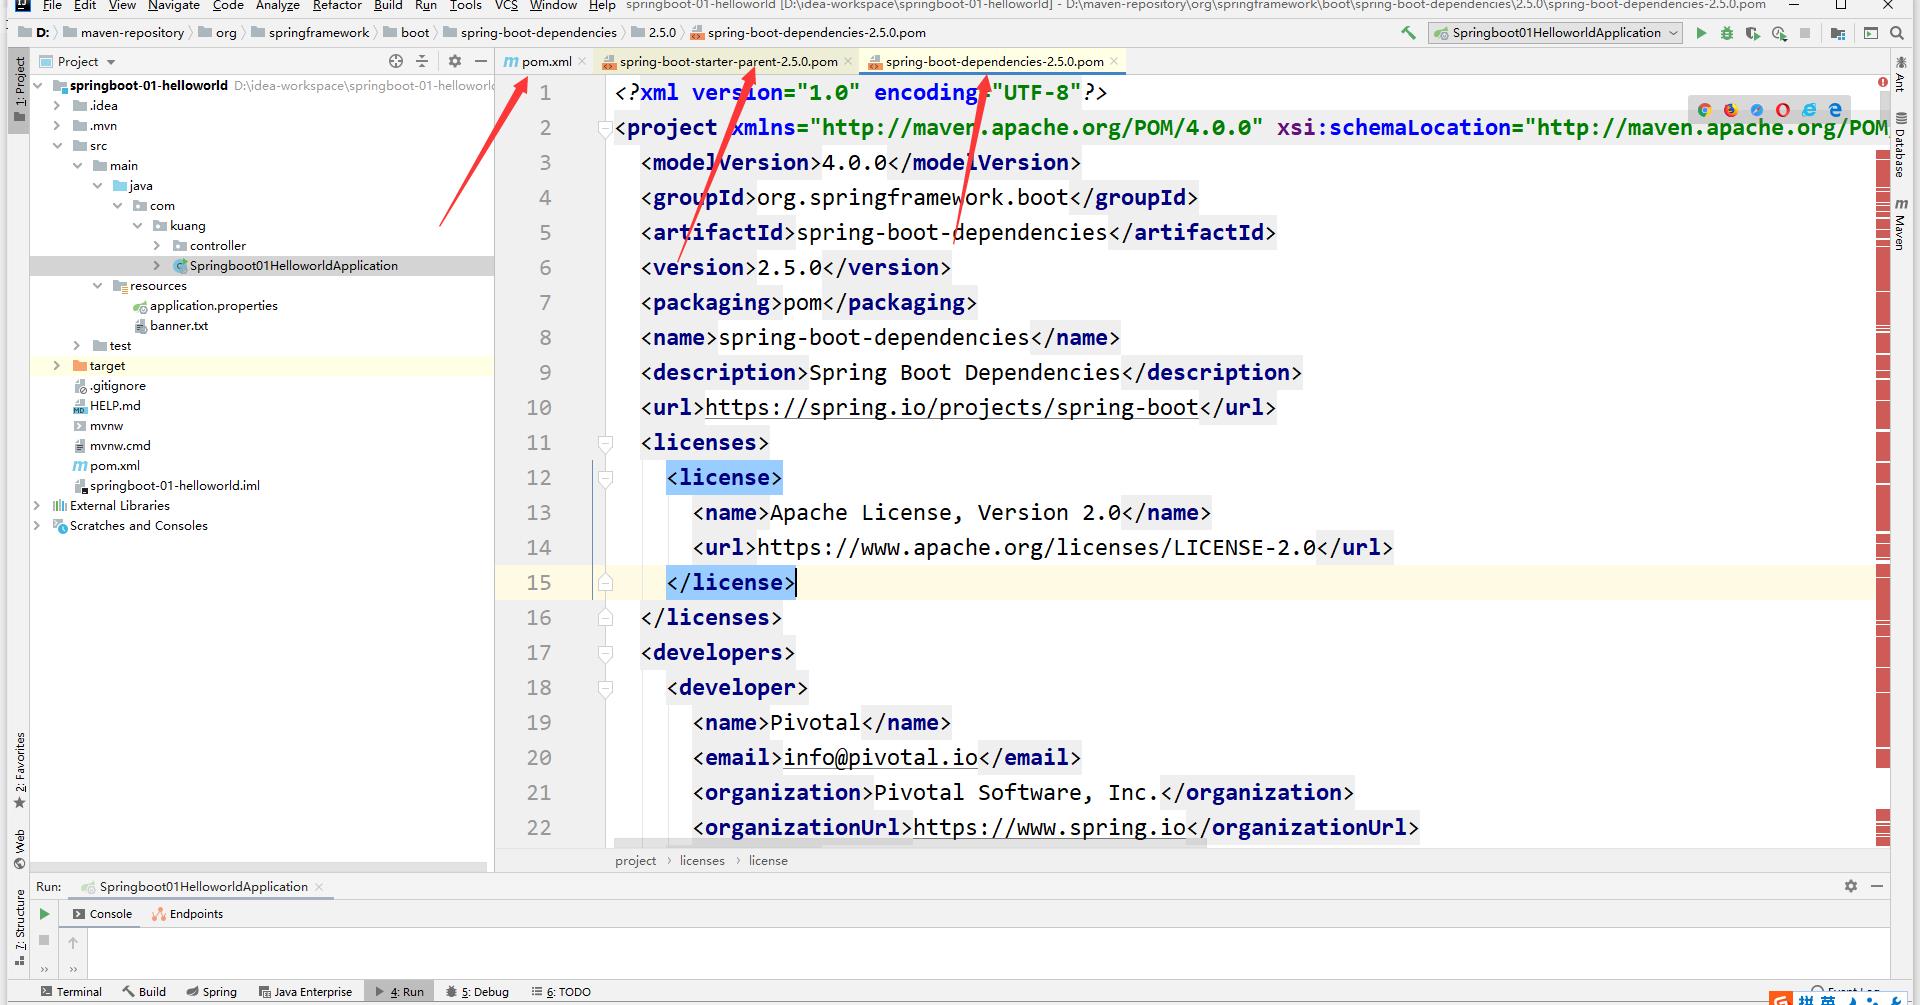
Task: Click the grey Stop icon in the top toolbar
Action: pos(1805,33)
